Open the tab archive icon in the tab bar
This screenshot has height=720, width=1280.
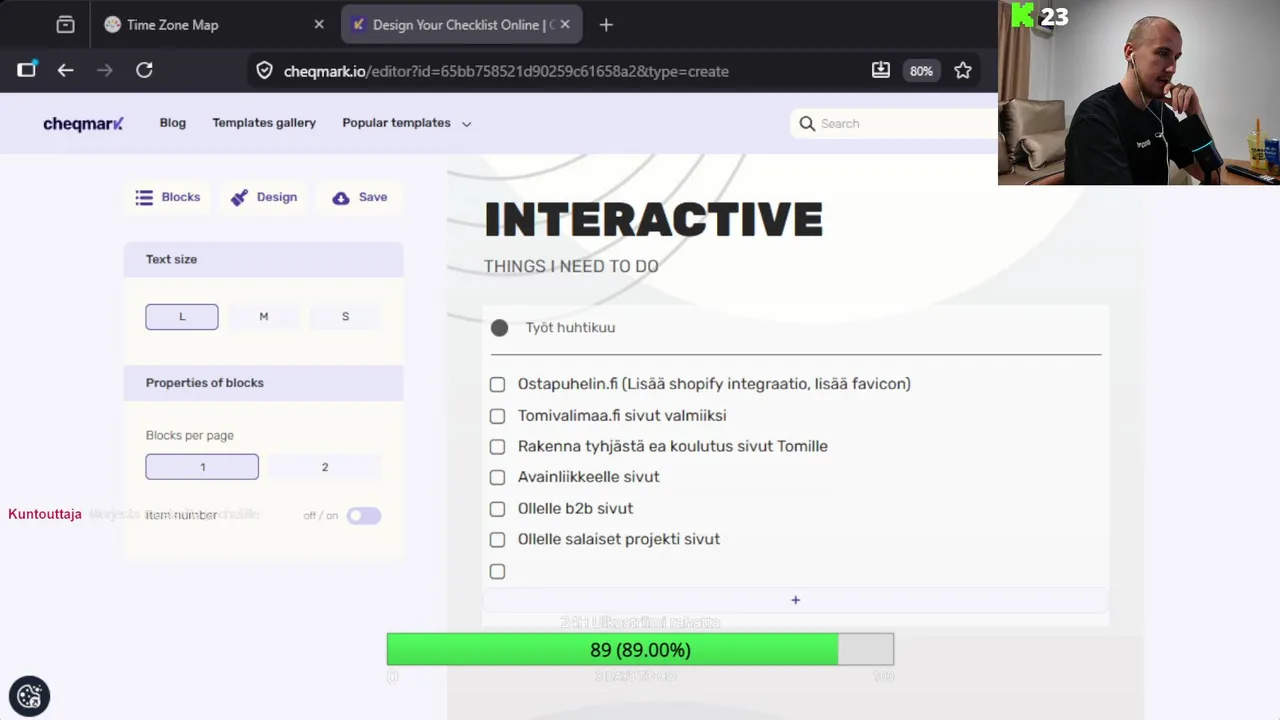point(65,25)
